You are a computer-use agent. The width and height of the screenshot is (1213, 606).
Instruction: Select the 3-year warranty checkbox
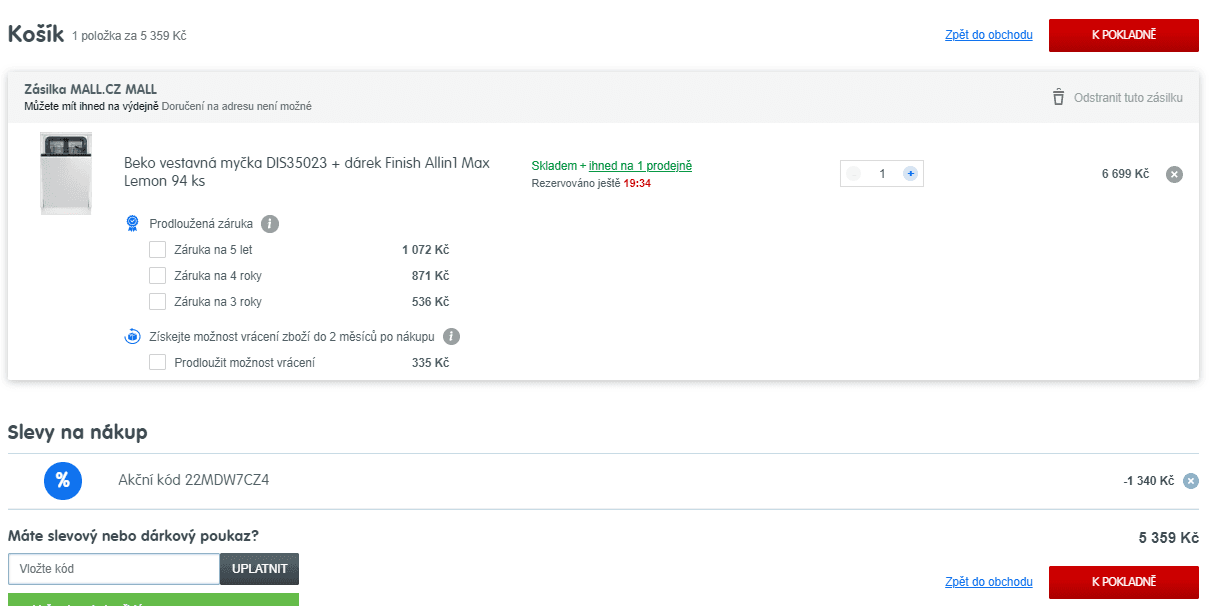click(157, 302)
